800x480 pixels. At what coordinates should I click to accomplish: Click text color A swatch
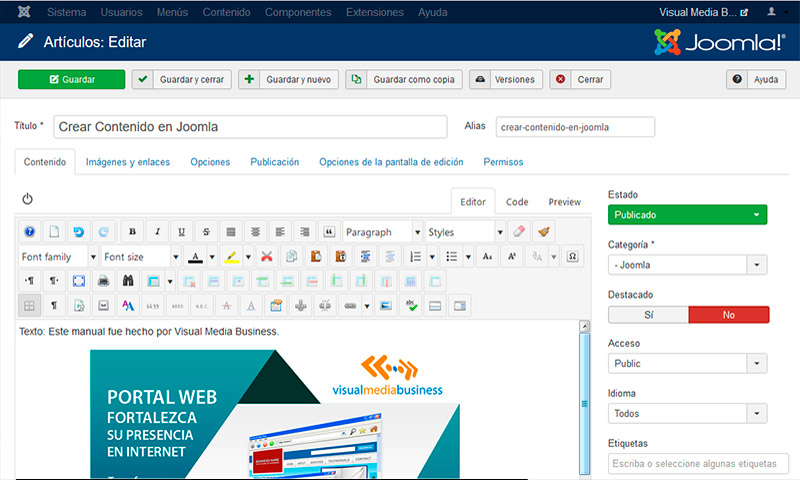click(195, 257)
